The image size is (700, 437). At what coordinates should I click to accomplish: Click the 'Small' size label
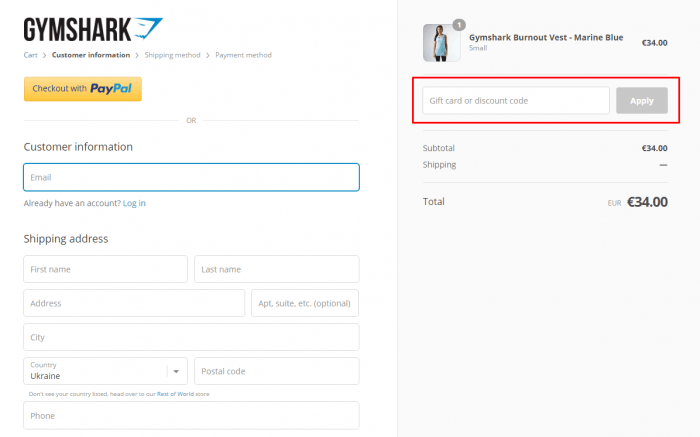coord(478,48)
